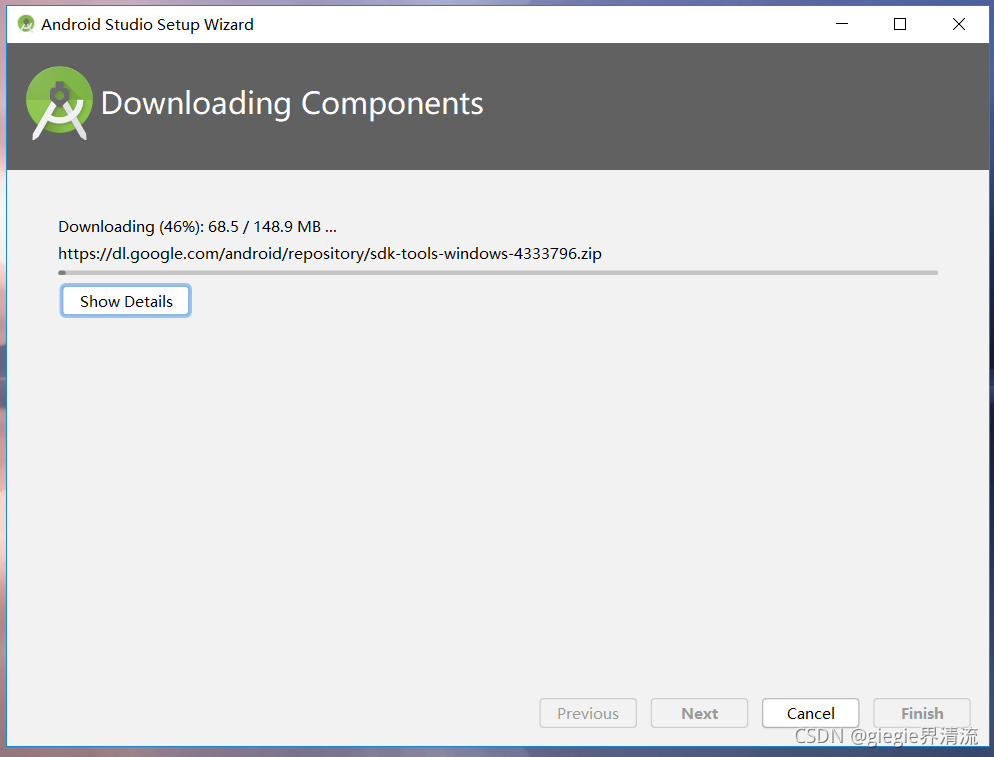Click the 'Downloading (46%)' status text
The width and height of the screenshot is (994, 757).
(x=197, y=226)
